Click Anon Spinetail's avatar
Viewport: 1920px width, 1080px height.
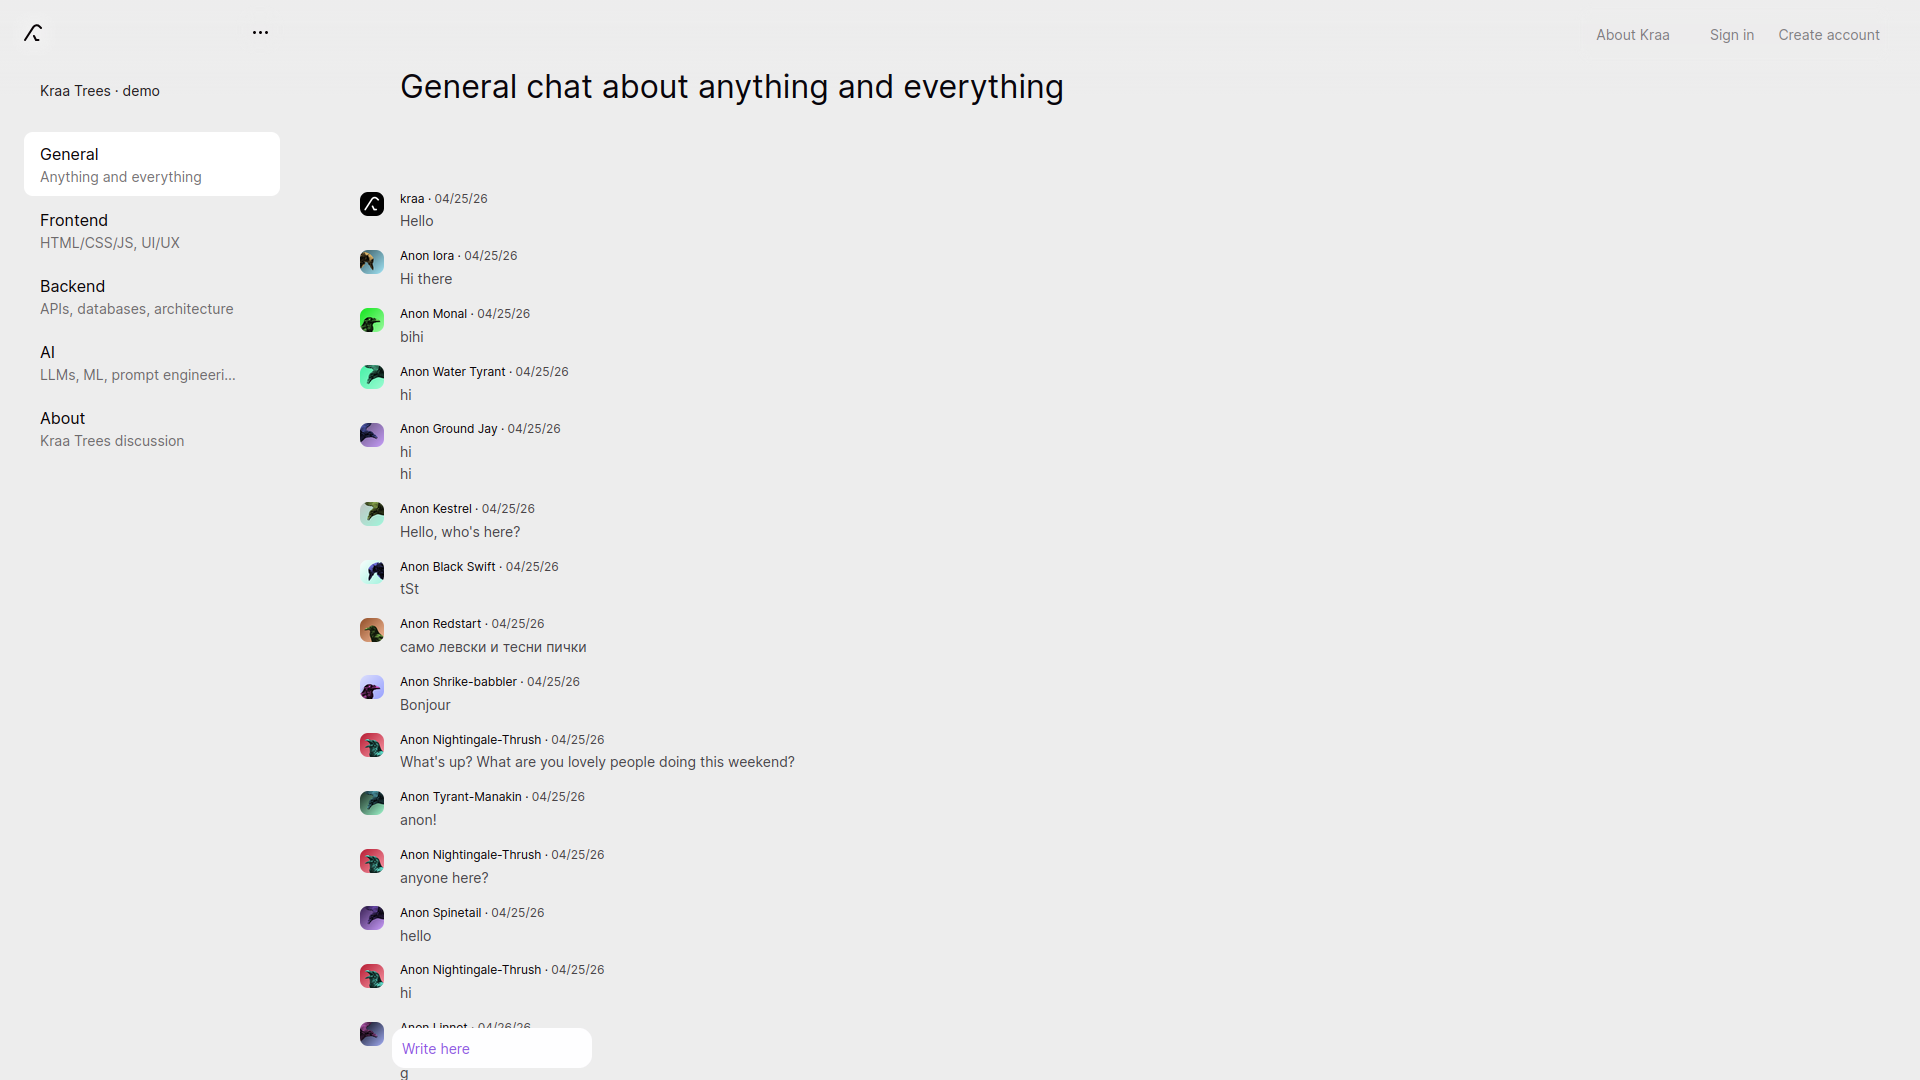point(372,918)
